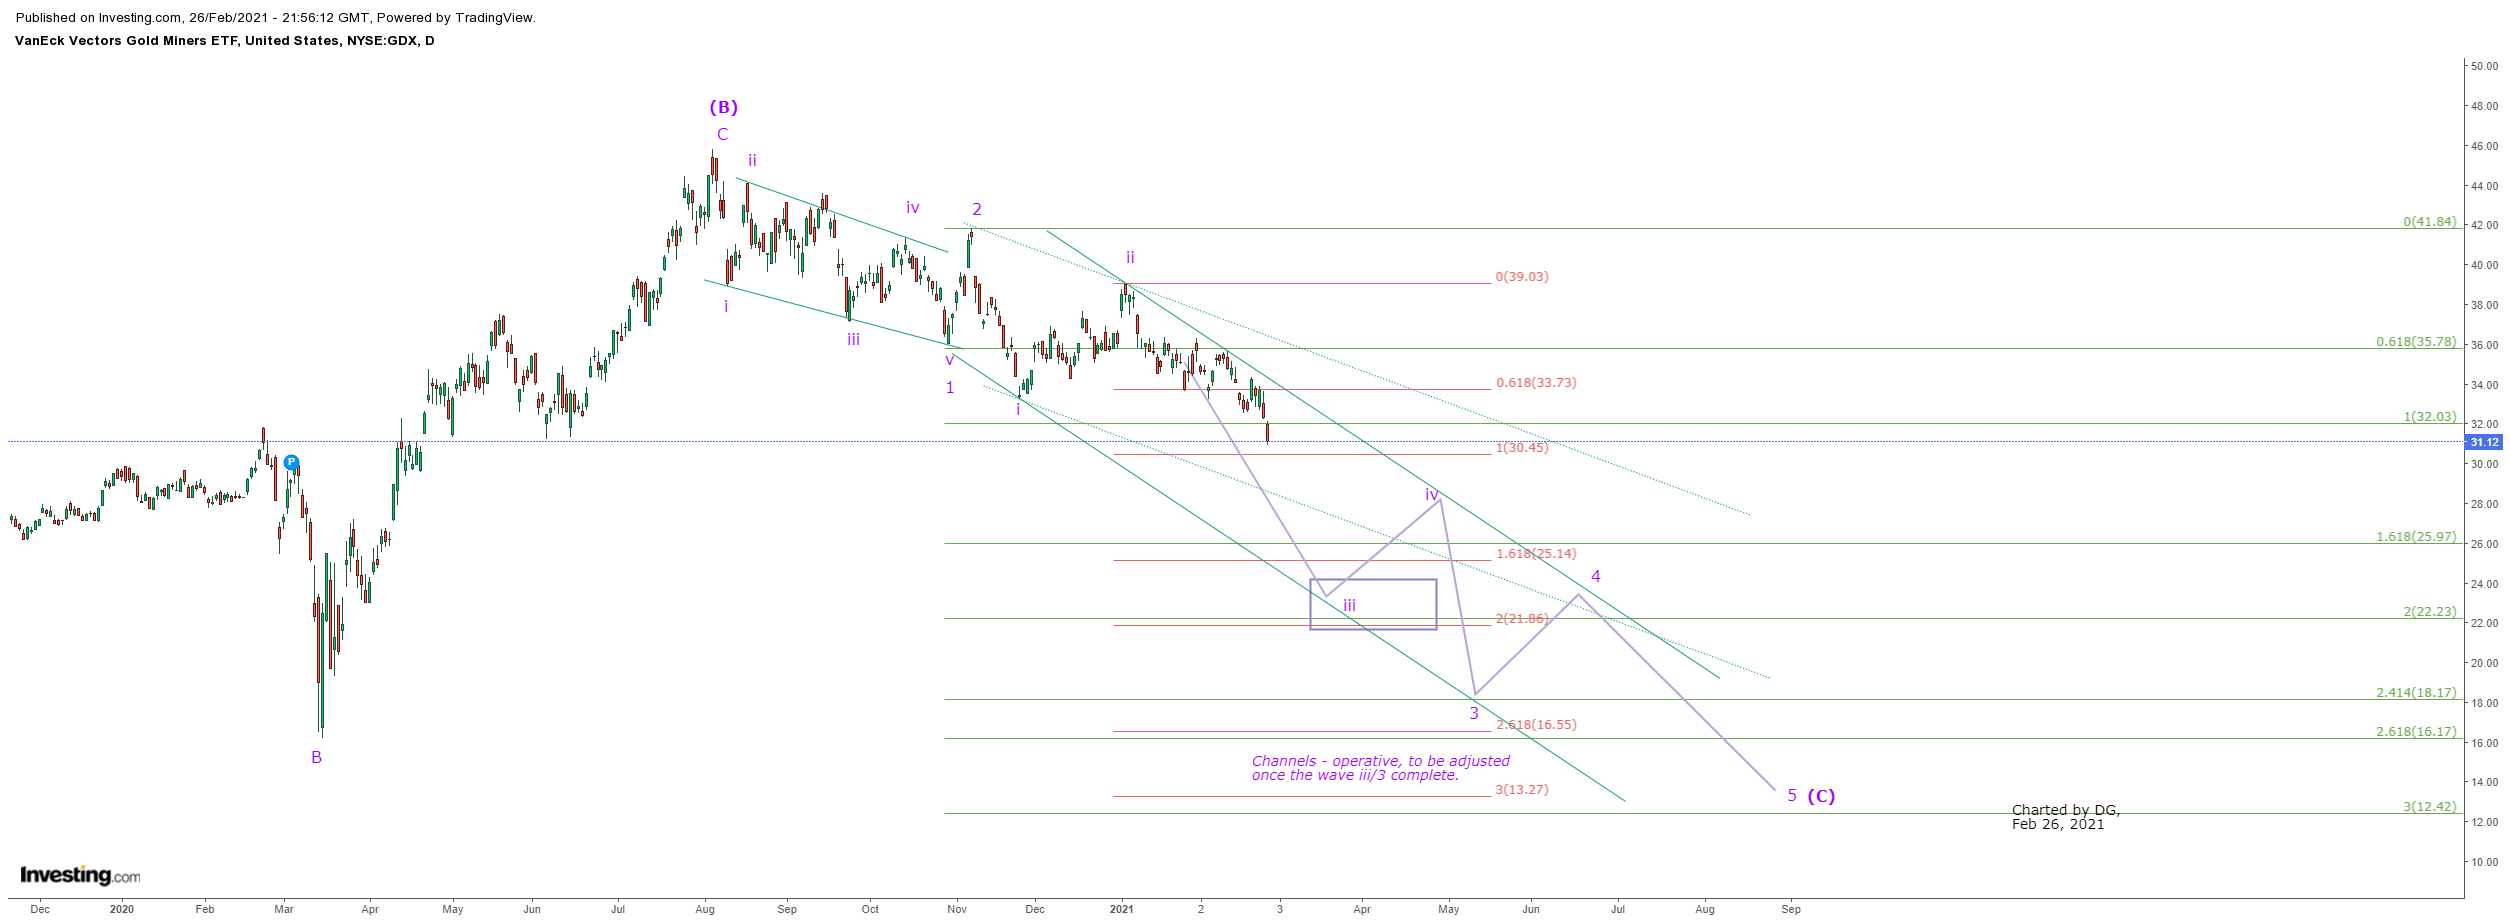
Task: Click the Nov label on time axis
Action: 957,910
